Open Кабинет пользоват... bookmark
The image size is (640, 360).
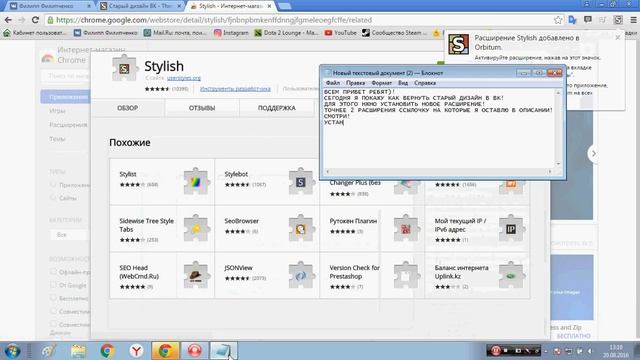34,33
